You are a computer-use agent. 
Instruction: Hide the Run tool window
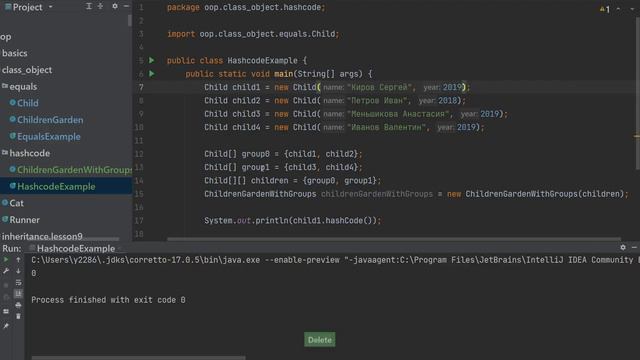click(x=634, y=247)
